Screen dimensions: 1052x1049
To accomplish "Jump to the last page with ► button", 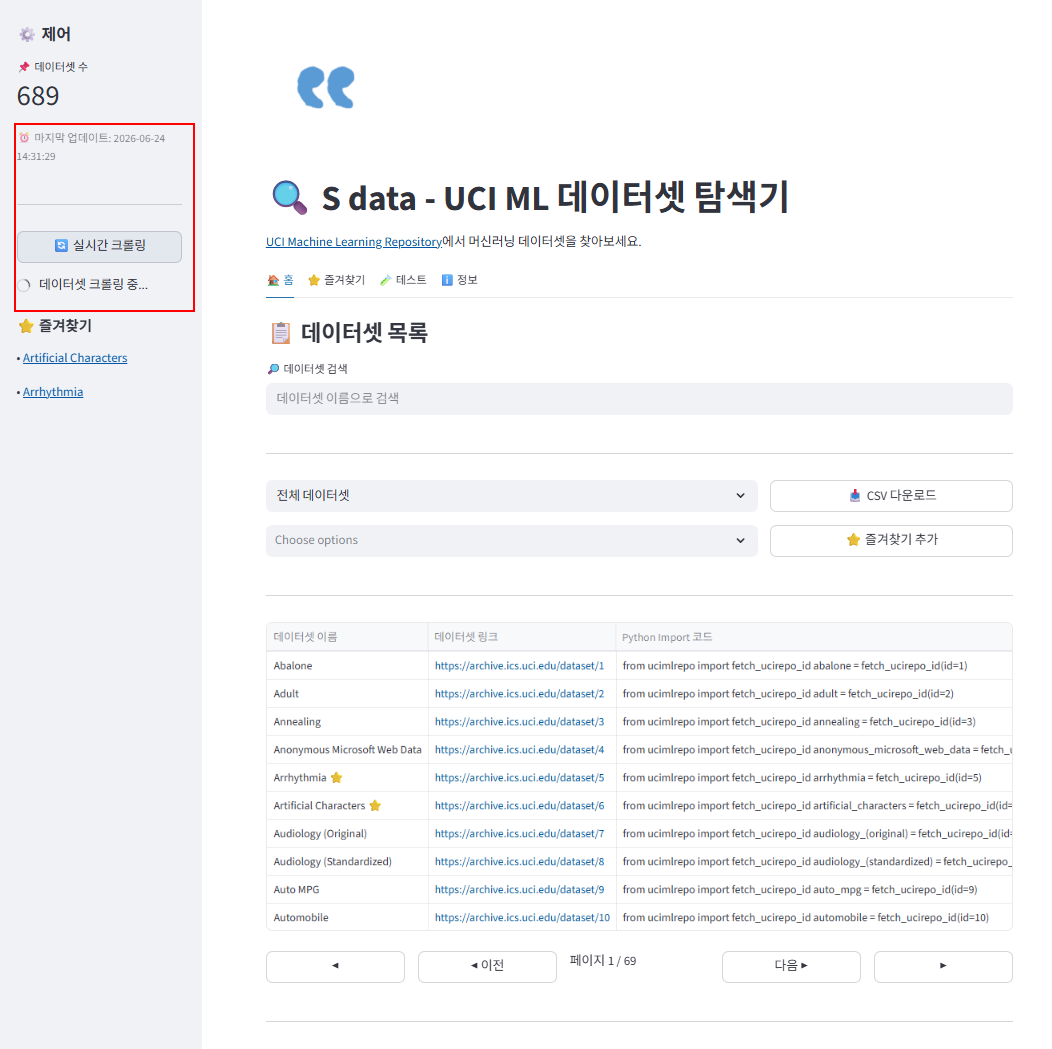I will [943, 967].
